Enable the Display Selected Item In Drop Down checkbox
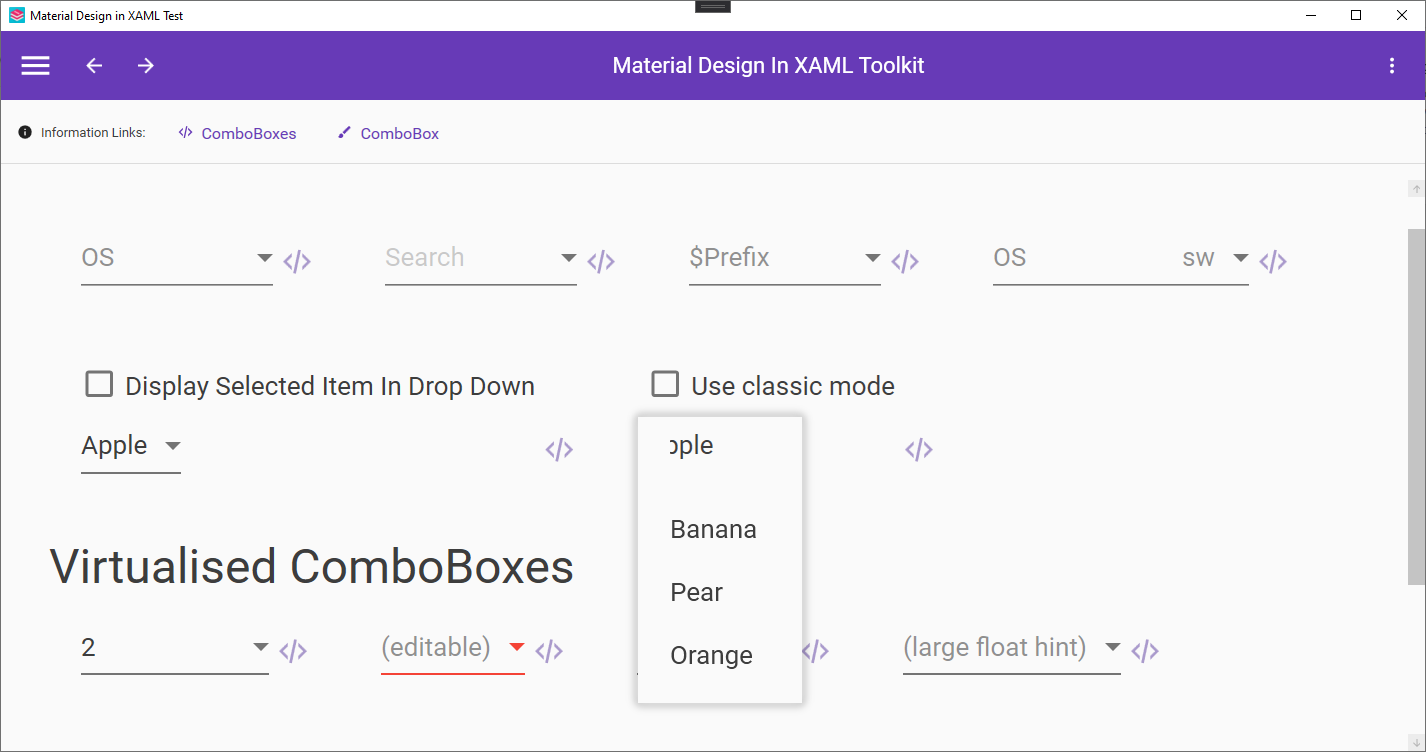The height and width of the screenshot is (752, 1426). pyautogui.click(x=99, y=383)
